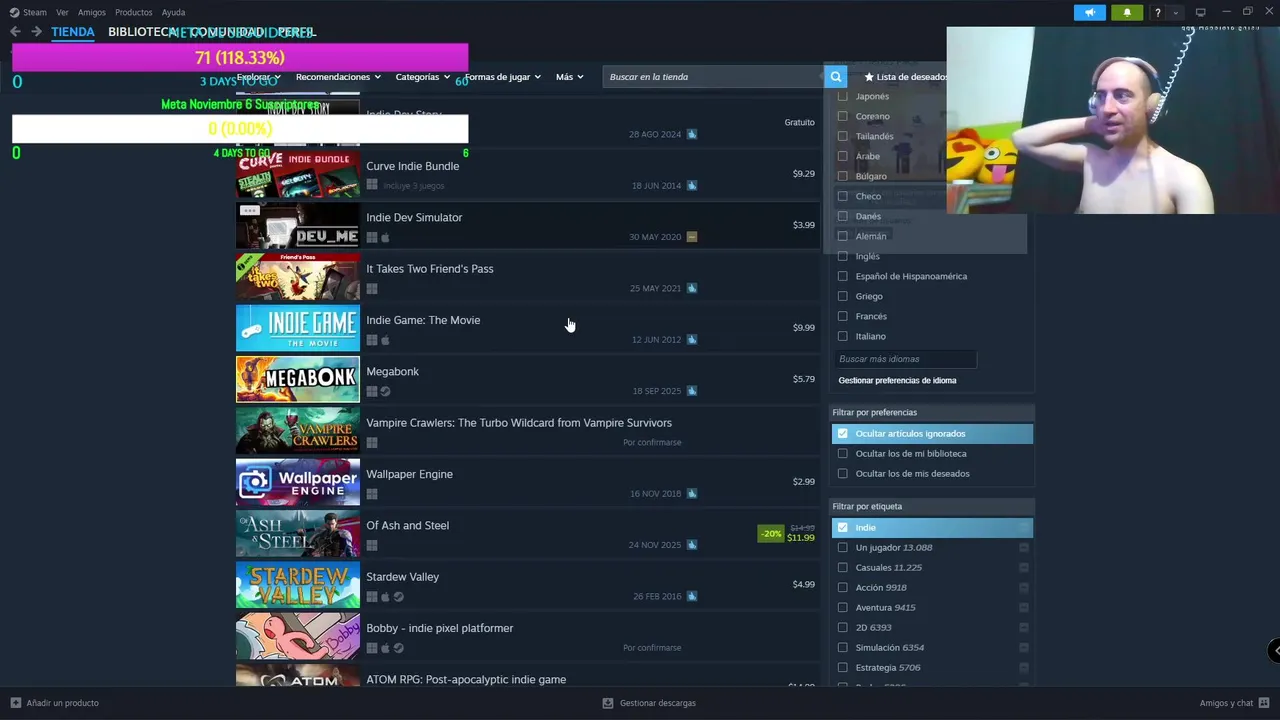Screen dimensions: 1280x720
Task: Click the -20% discount badge on Of Ash and Steel
Action: (770, 533)
